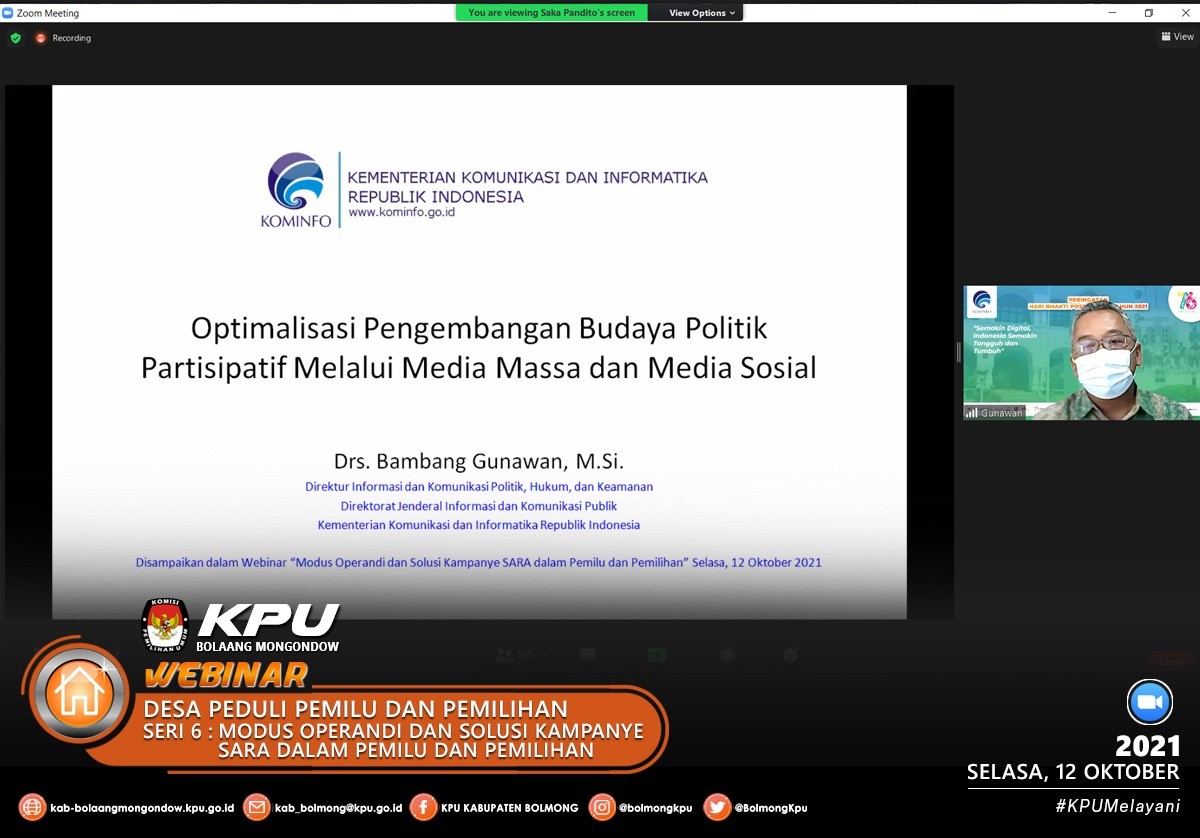Expand the caret beside Participants count

pyautogui.click(x=545, y=655)
